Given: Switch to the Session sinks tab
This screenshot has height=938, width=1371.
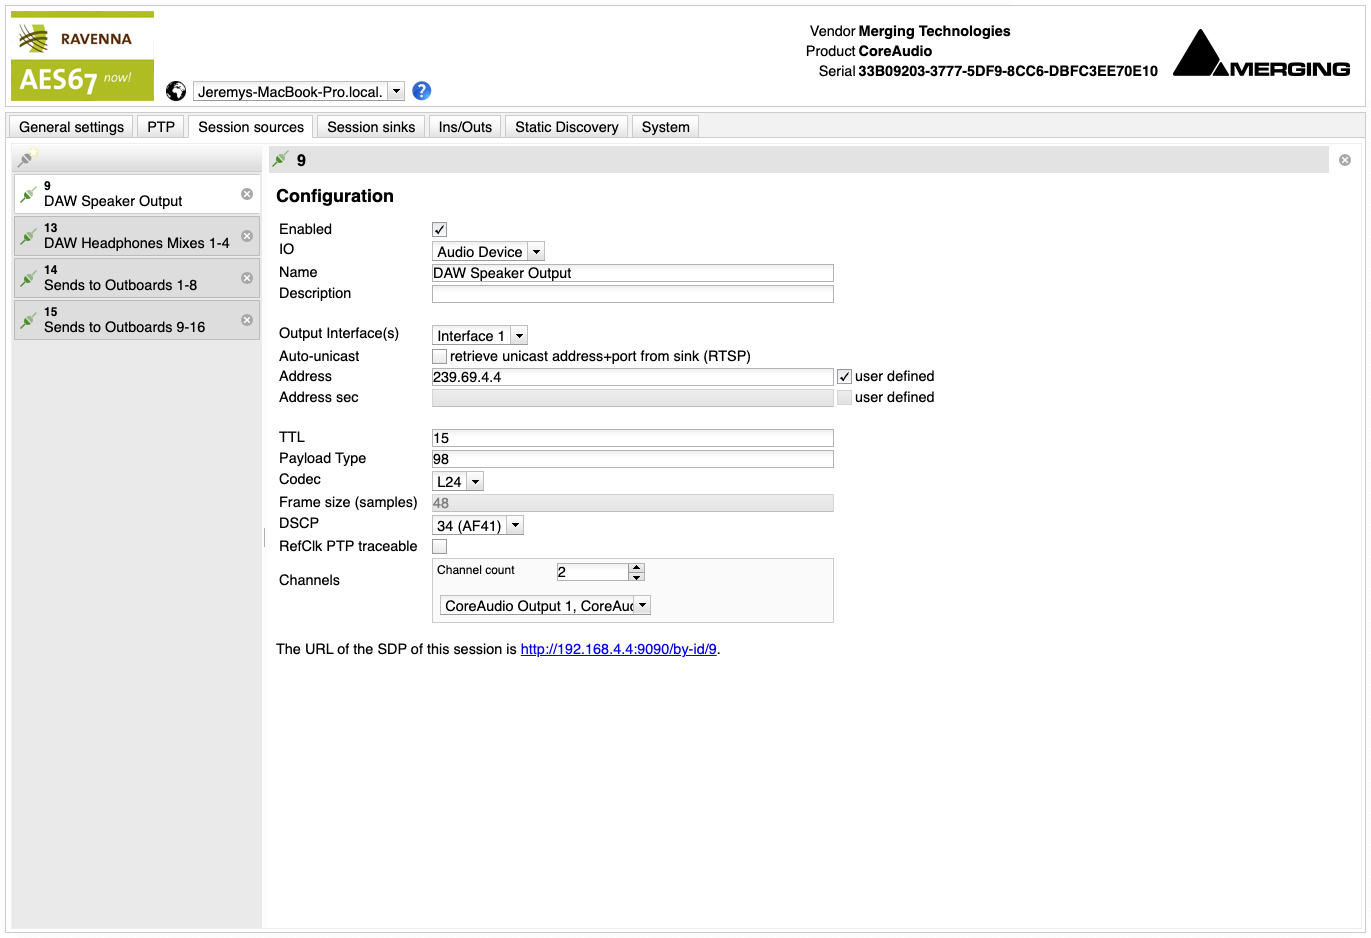Looking at the screenshot, I should (x=371, y=127).
